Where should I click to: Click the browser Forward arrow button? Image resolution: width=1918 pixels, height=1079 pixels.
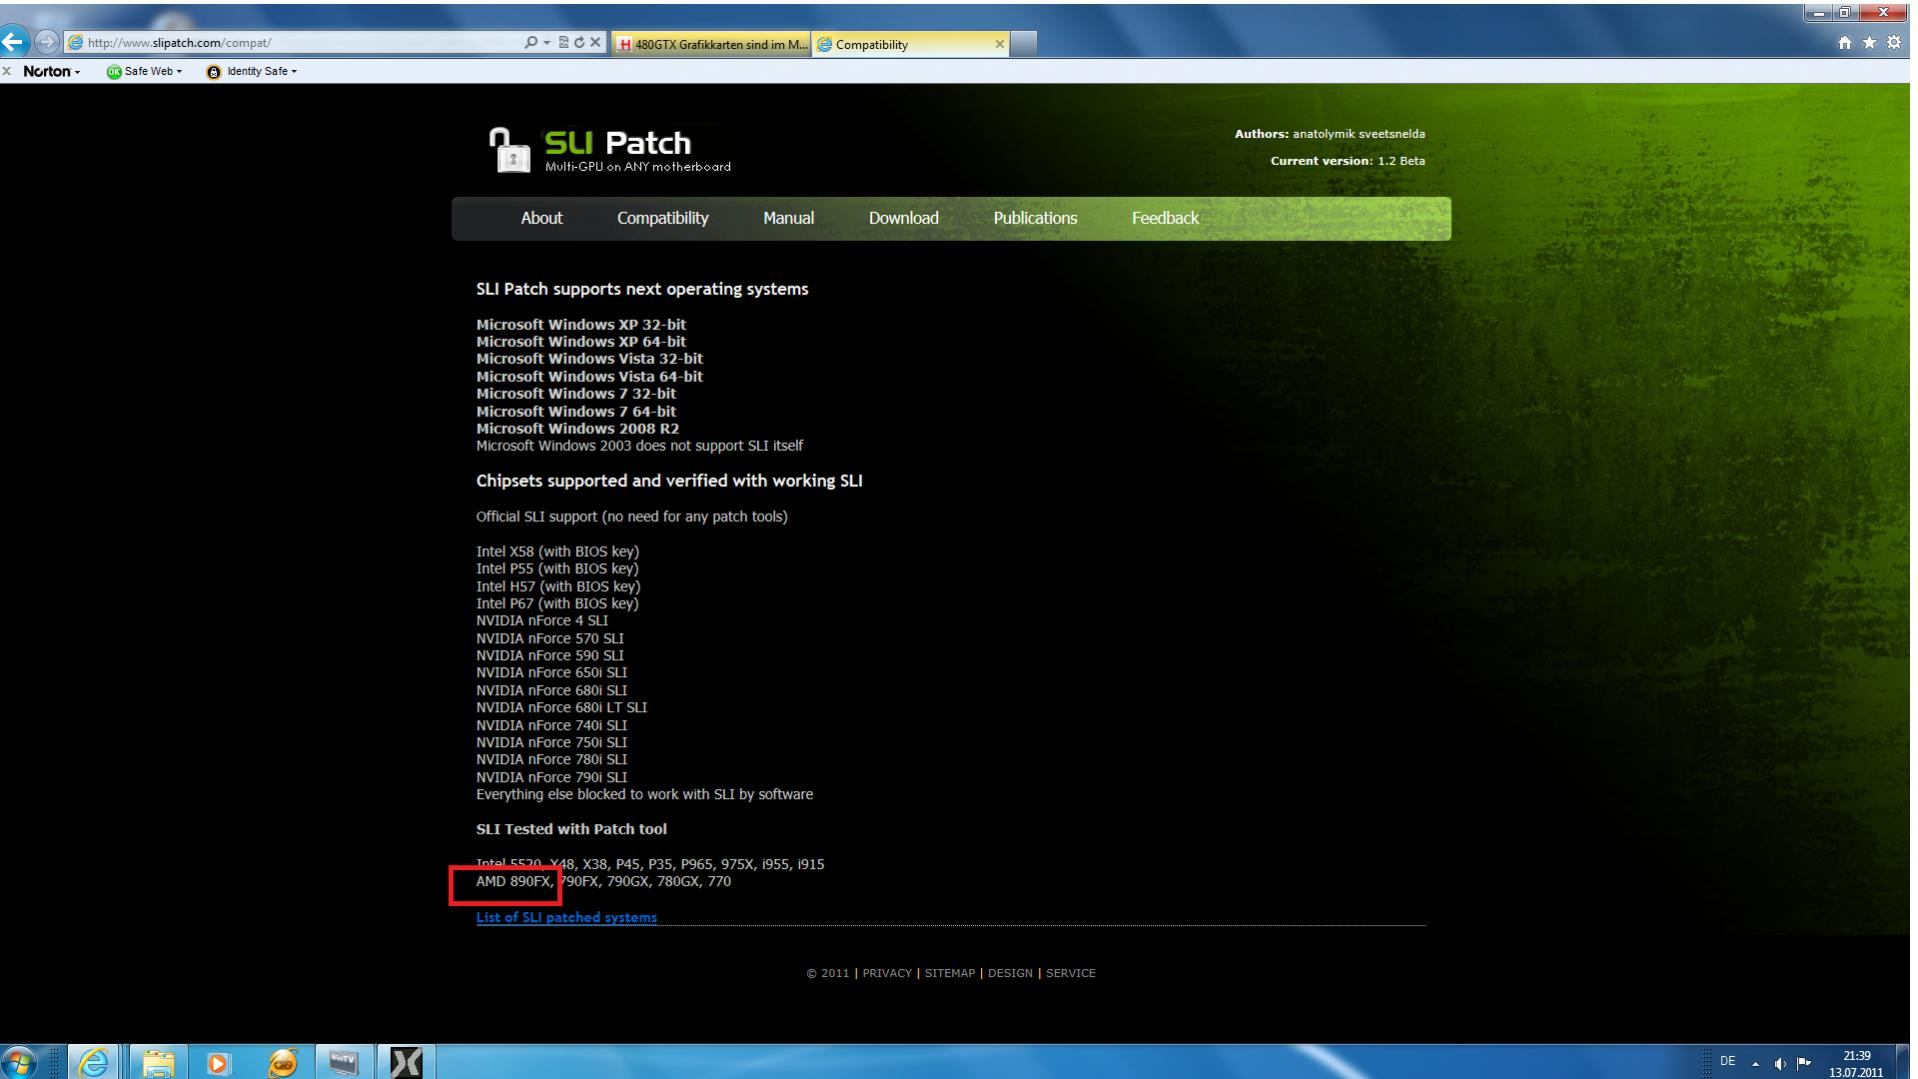pos(48,43)
